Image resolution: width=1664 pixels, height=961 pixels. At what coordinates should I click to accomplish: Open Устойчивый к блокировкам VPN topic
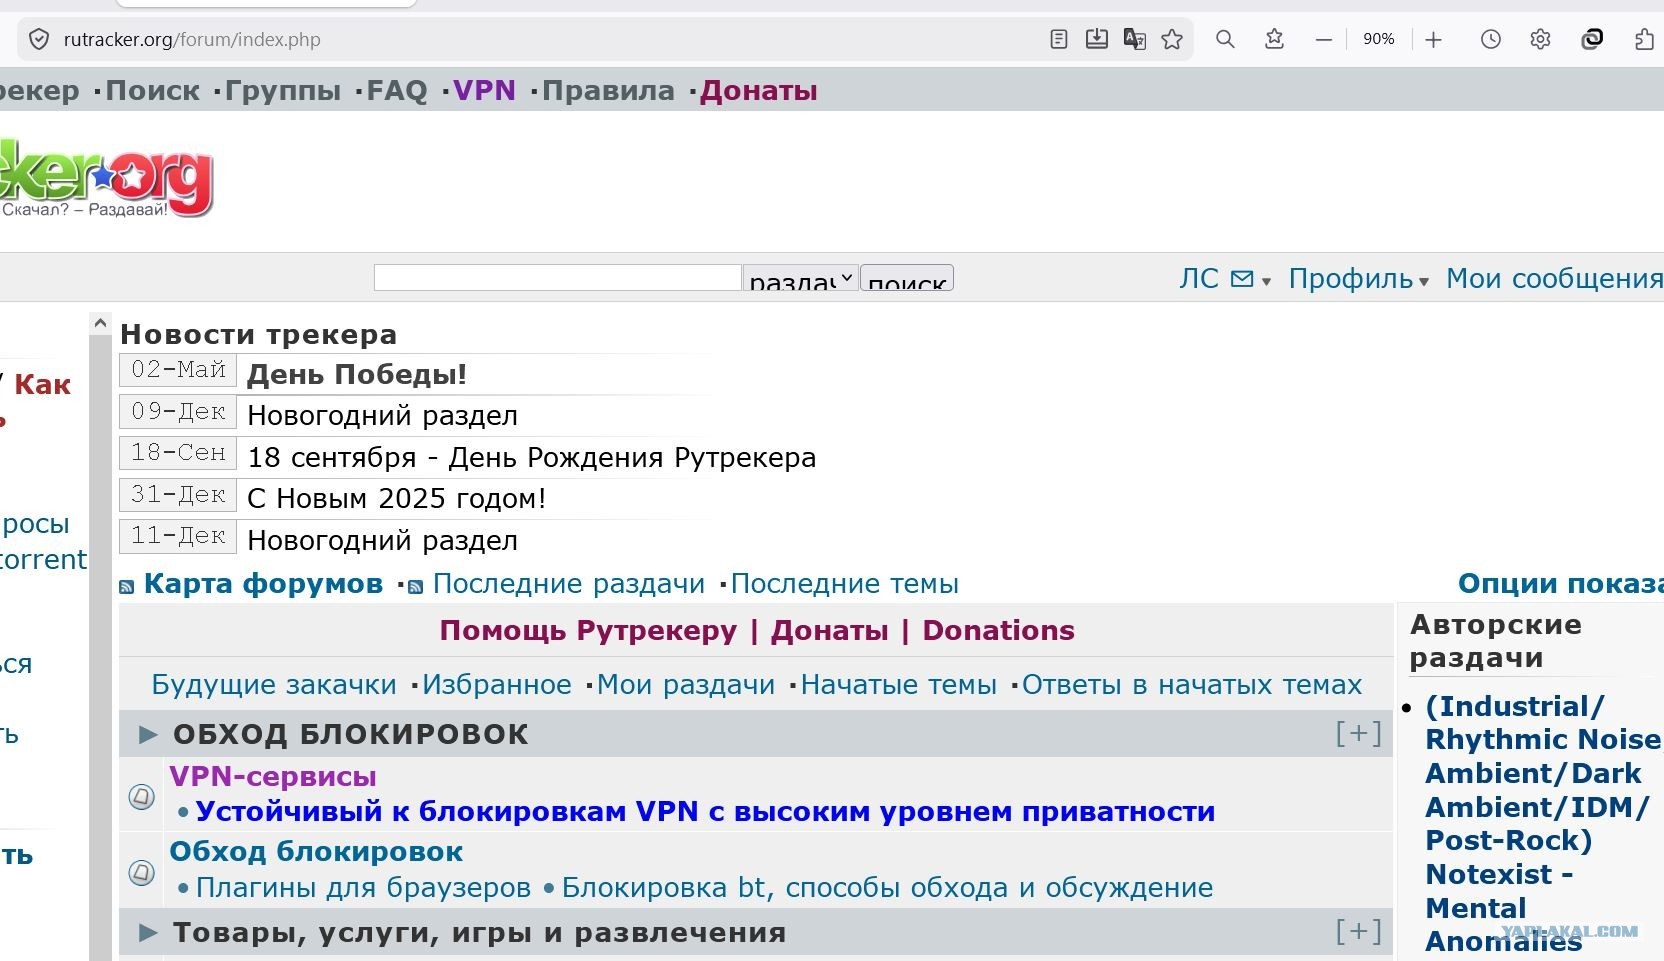(706, 812)
